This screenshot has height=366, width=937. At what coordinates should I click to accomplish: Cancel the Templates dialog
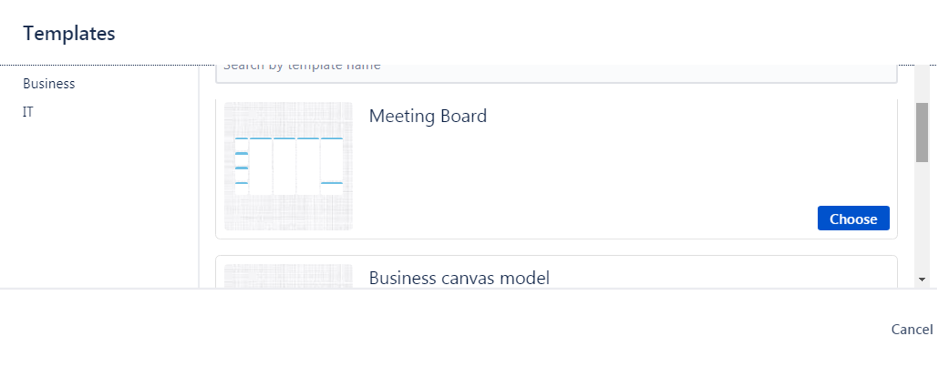point(911,330)
